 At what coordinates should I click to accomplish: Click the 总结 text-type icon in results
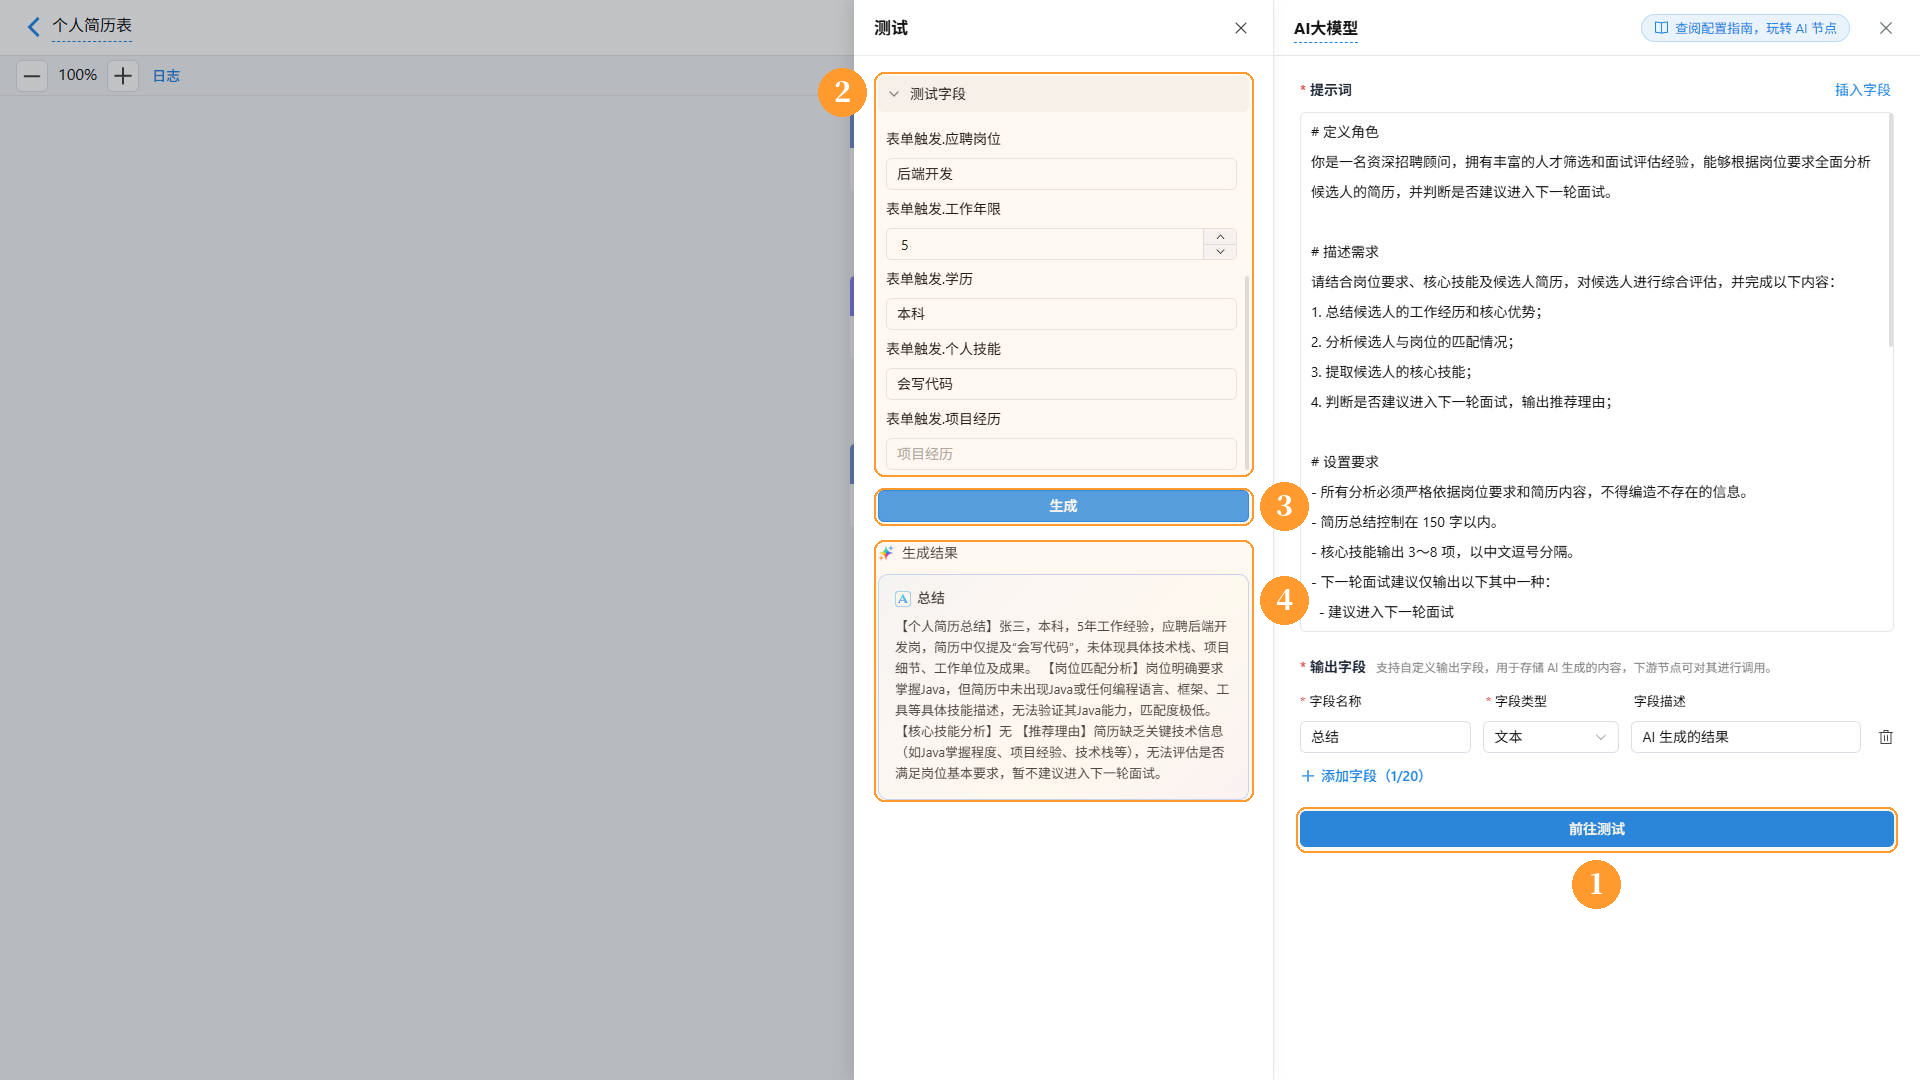(x=903, y=598)
